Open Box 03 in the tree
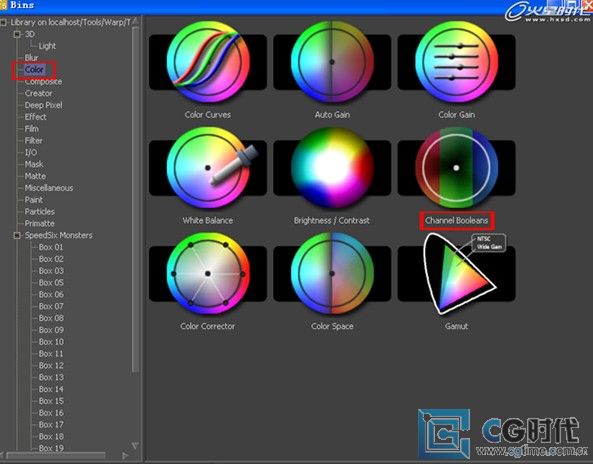 coord(51,271)
